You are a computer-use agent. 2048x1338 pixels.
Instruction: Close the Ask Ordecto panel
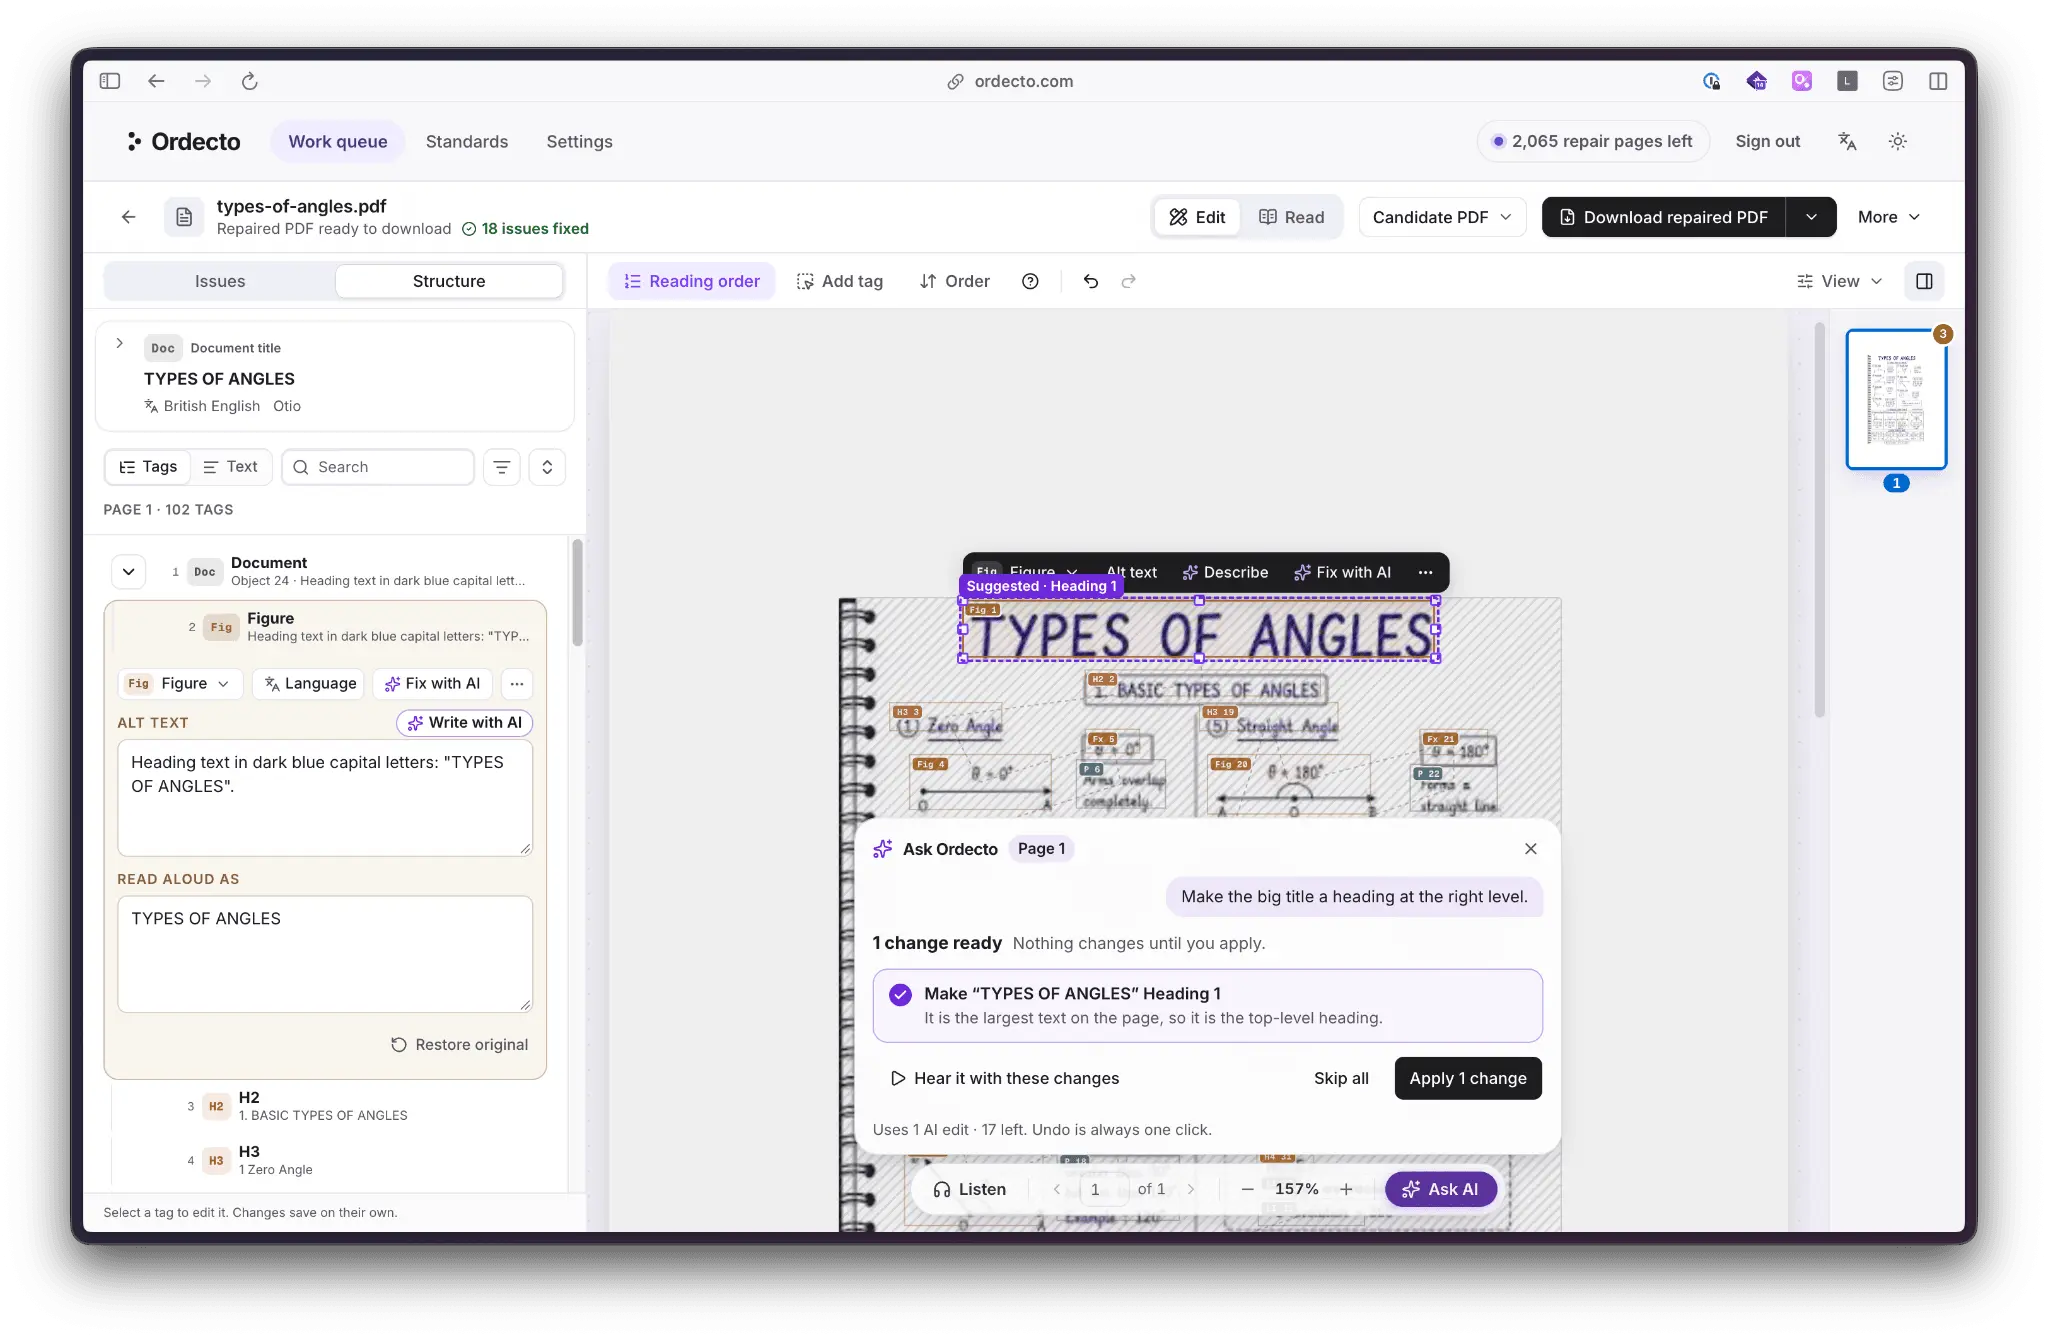pyautogui.click(x=1531, y=849)
